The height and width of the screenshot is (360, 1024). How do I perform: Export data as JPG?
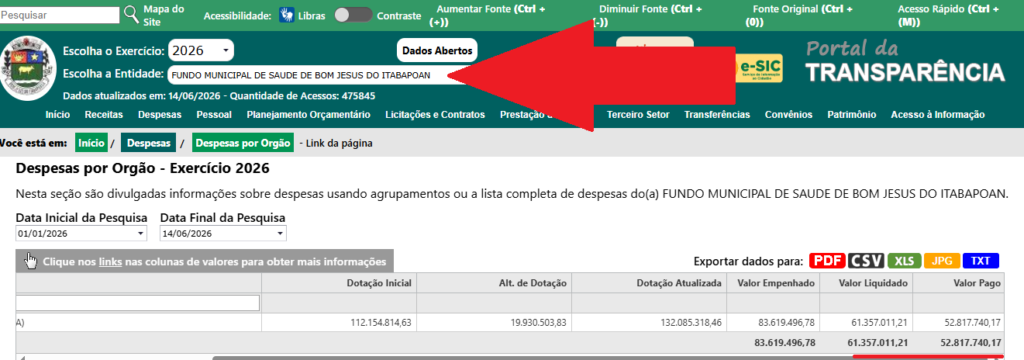(x=942, y=261)
